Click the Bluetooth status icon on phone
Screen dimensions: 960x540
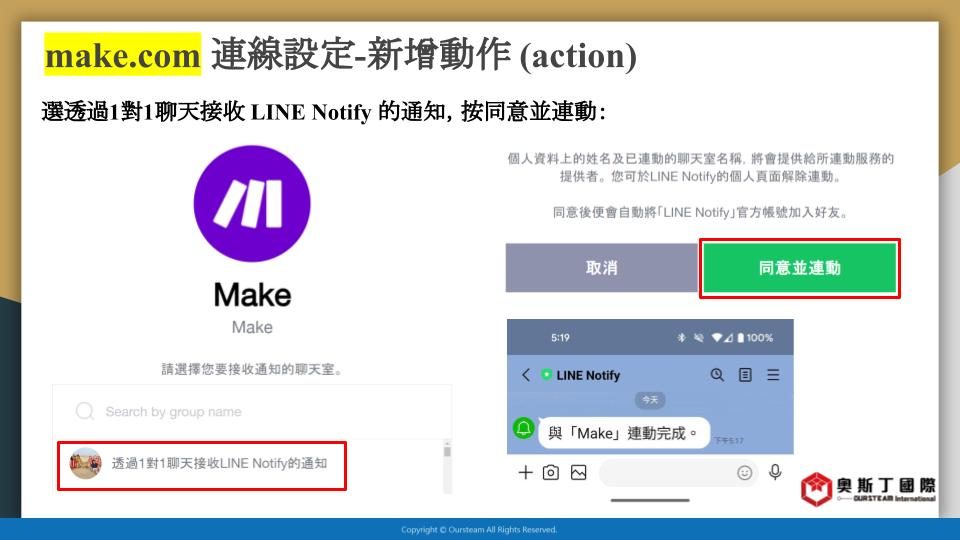(x=681, y=337)
